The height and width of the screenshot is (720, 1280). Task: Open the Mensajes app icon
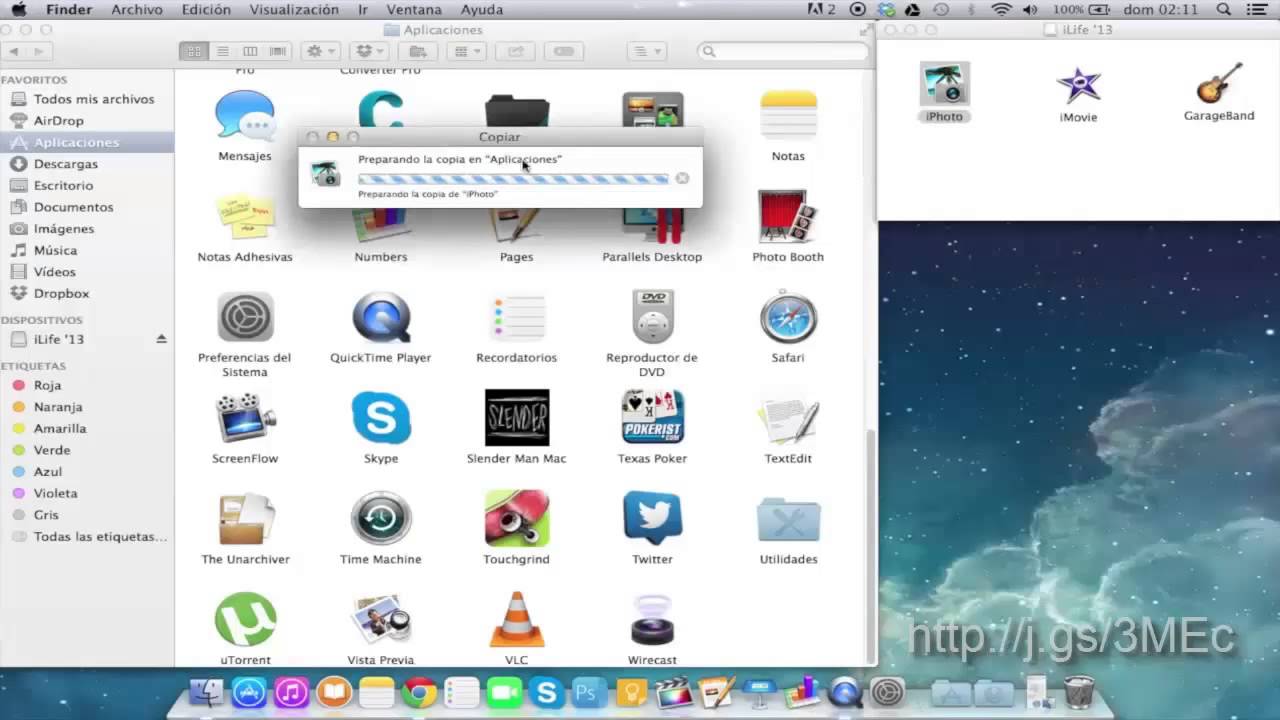[x=245, y=116]
